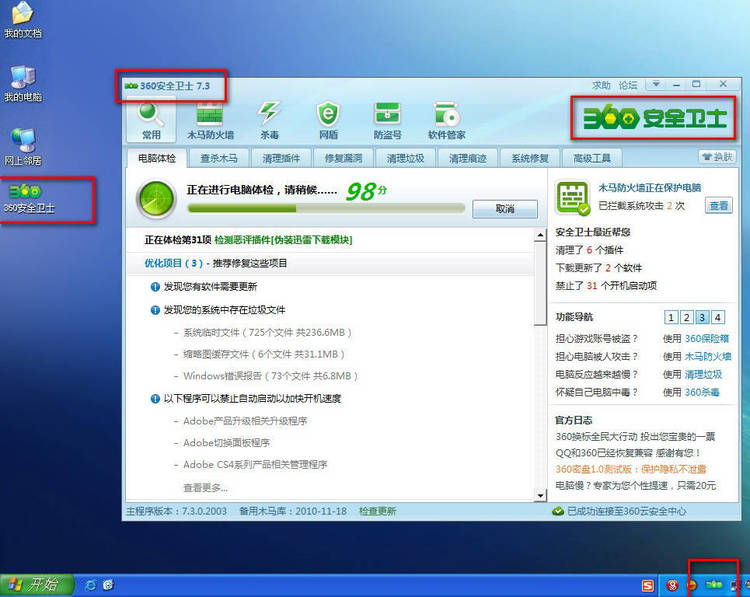The image size is (750, 597).
Task: Click the 换肤 skin button
Action: pyautogui.click(x=717, y=157)
